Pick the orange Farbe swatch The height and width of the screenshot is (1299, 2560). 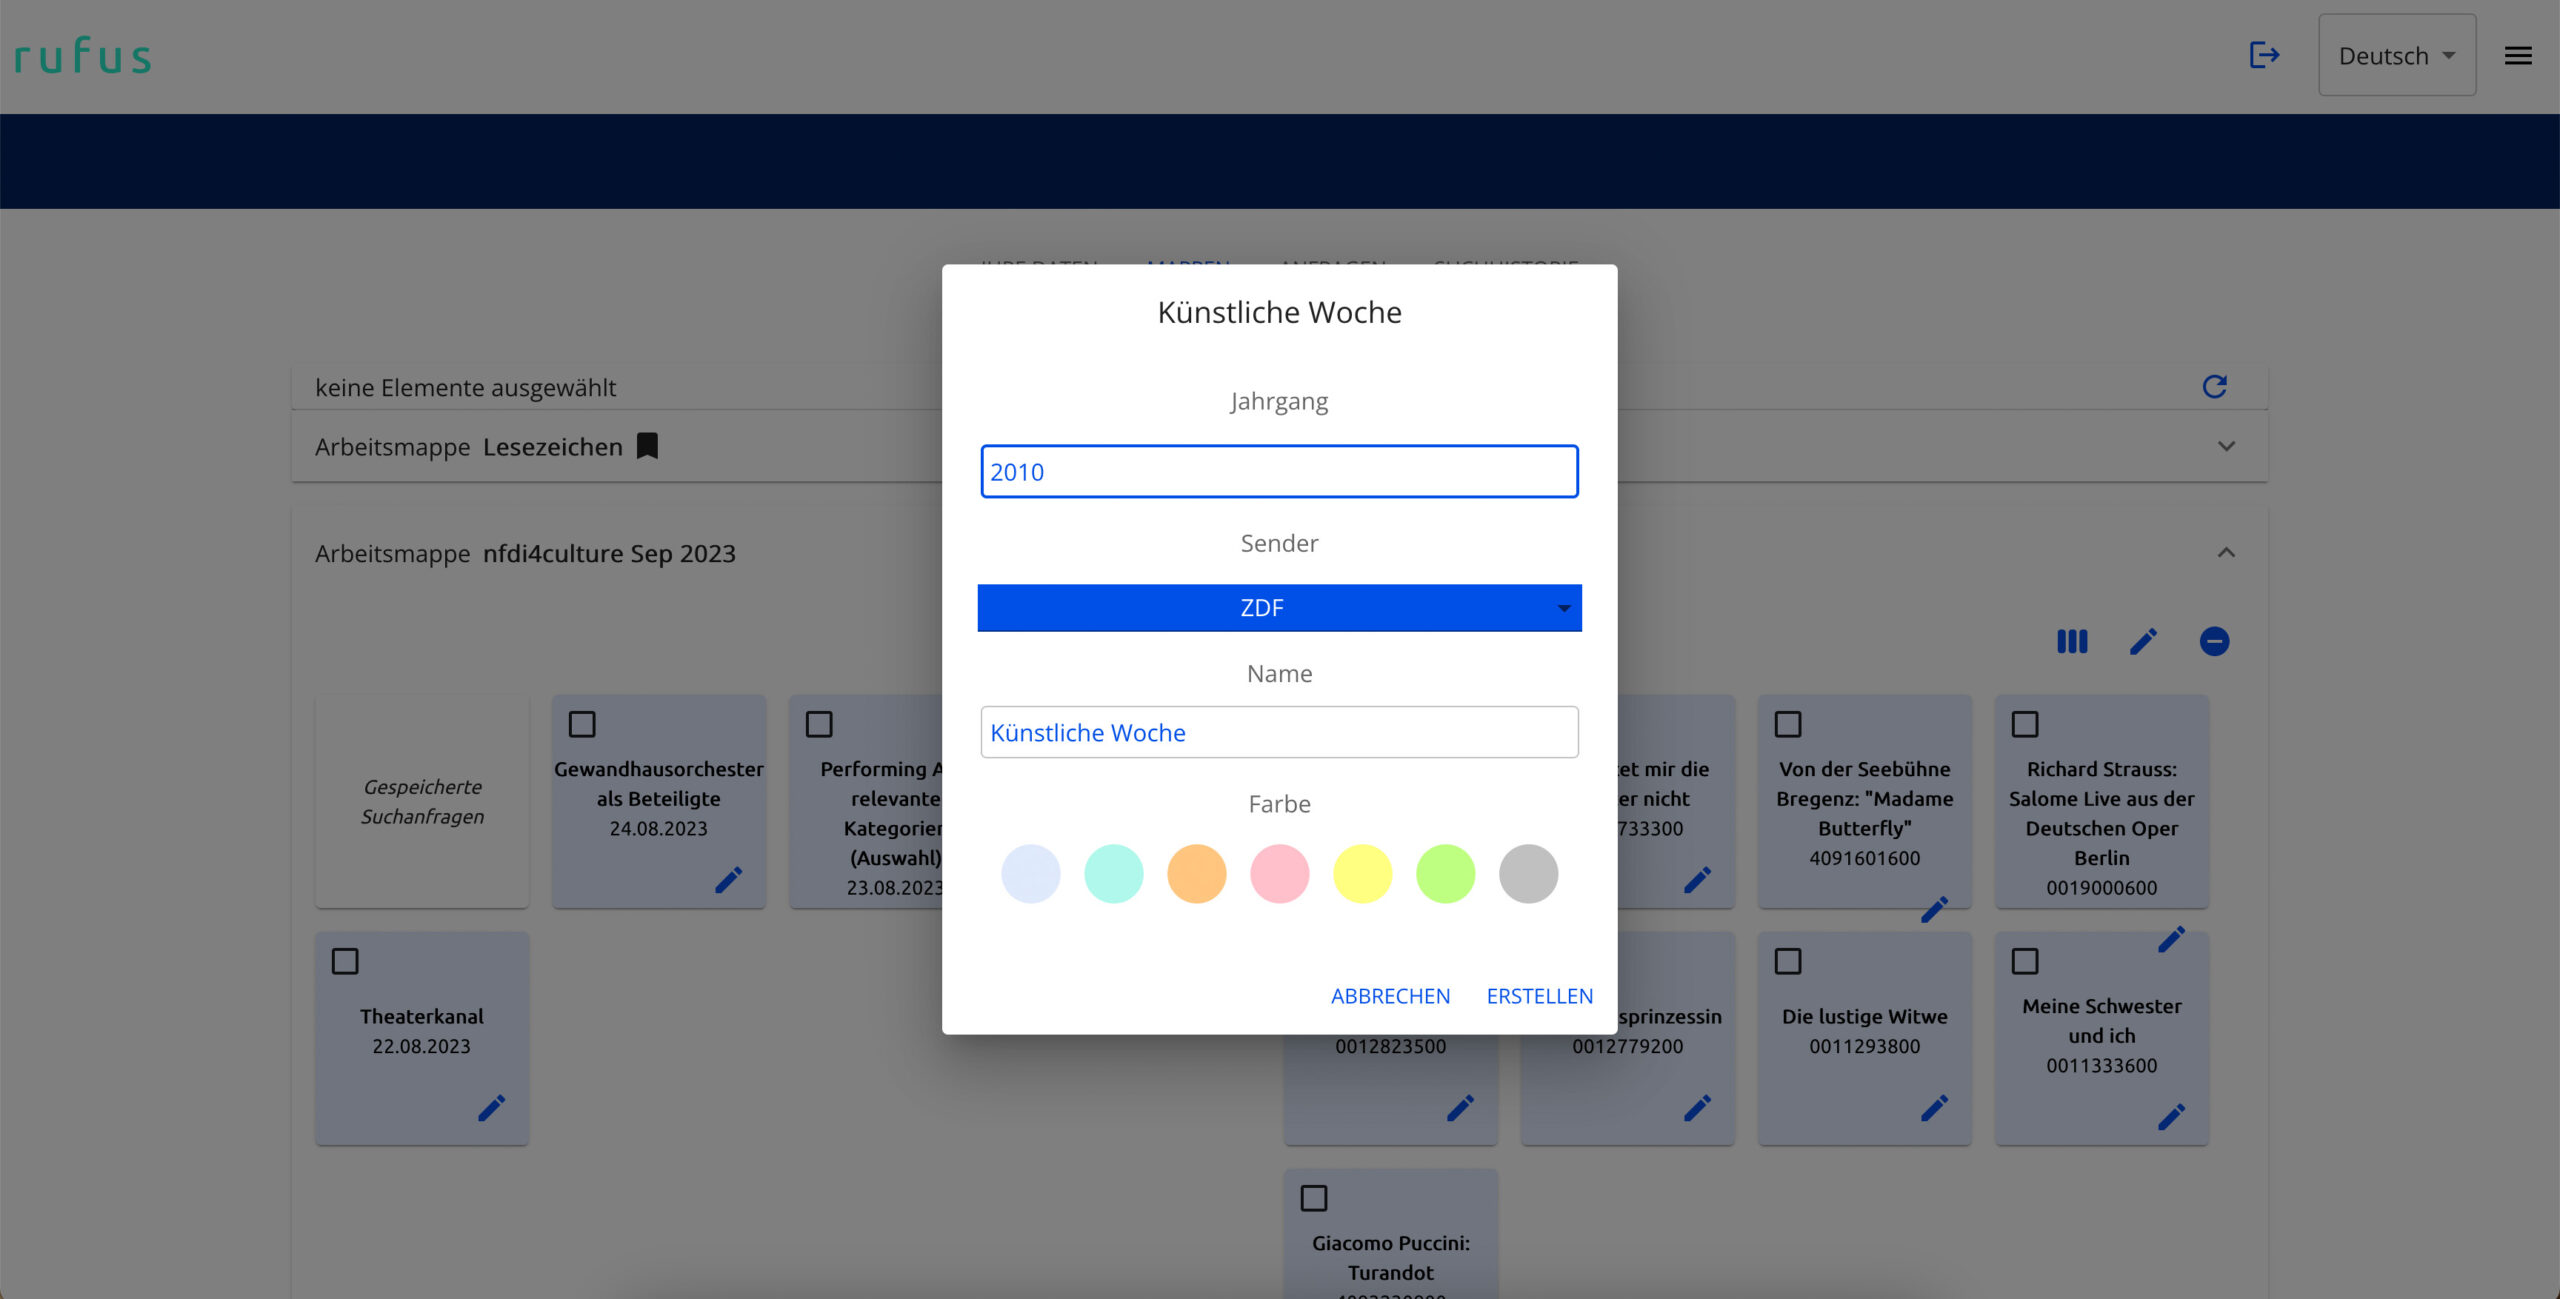[x=1196, y=874]
